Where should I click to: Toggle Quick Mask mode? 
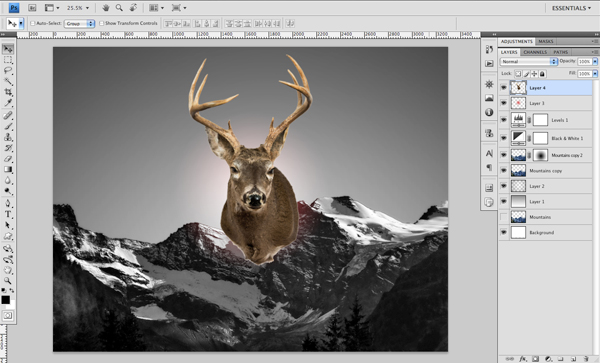[8, 316]
